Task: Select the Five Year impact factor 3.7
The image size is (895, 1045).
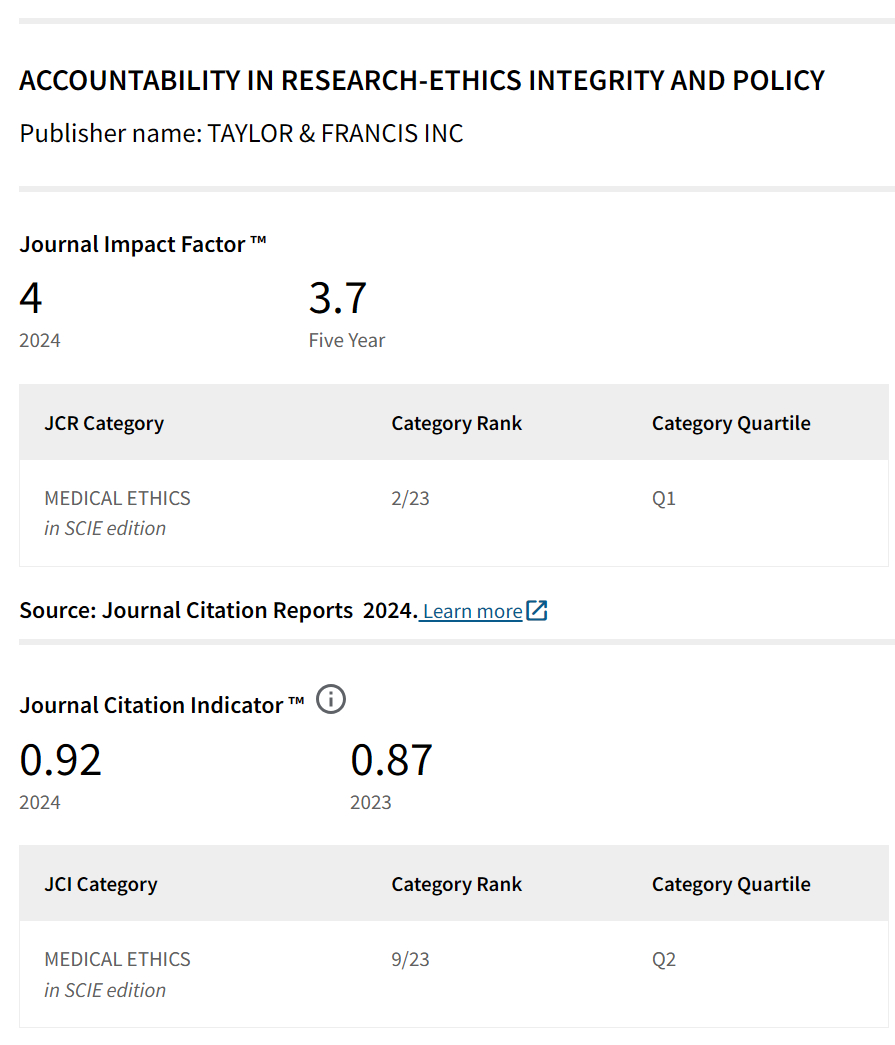Action: pos(338,298)
